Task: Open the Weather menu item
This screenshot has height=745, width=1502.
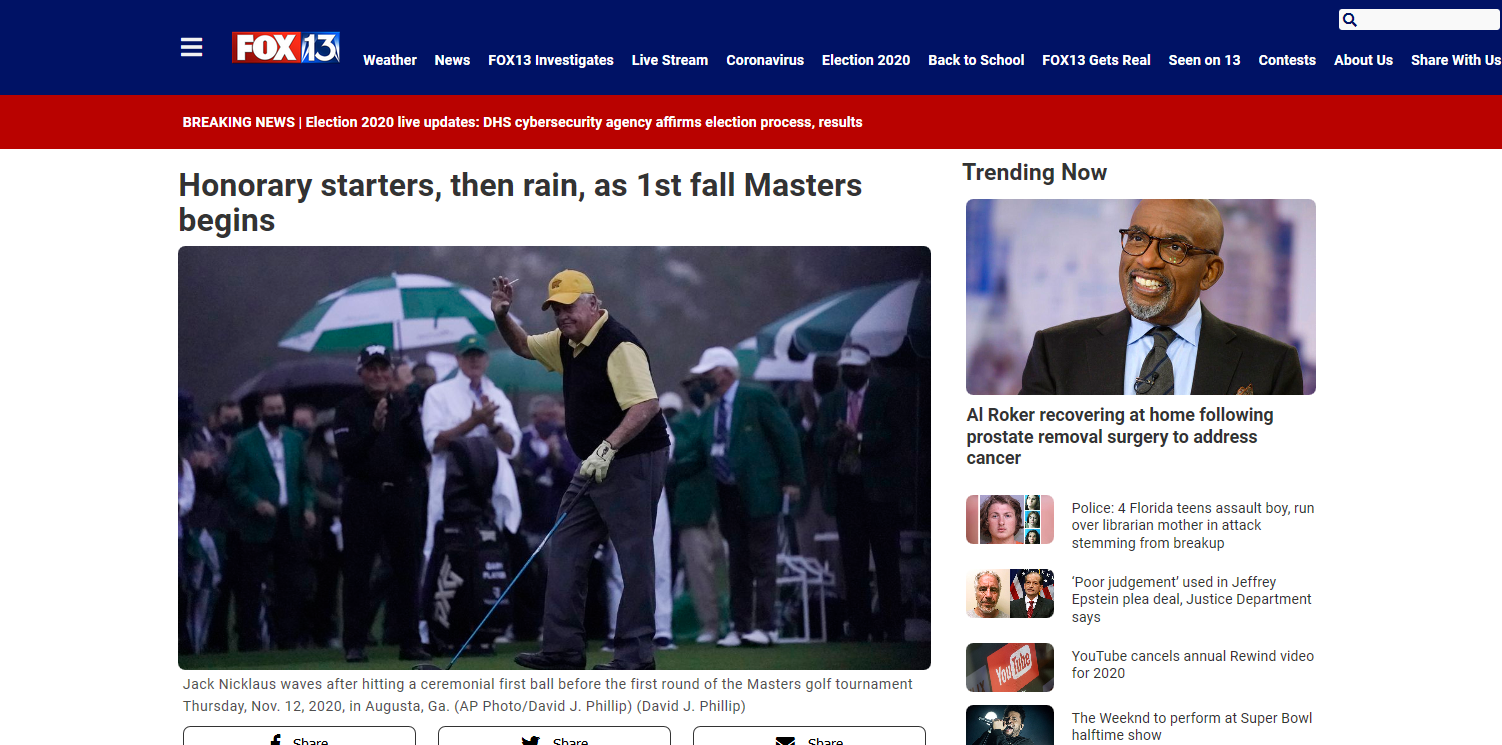Action: click(390, 60)
